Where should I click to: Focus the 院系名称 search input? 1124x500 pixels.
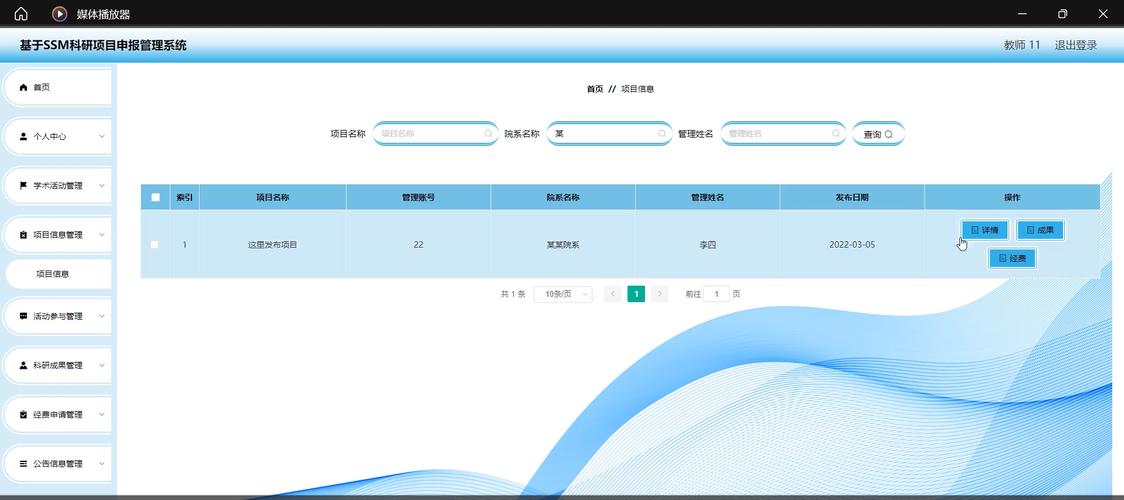(609, 133)
